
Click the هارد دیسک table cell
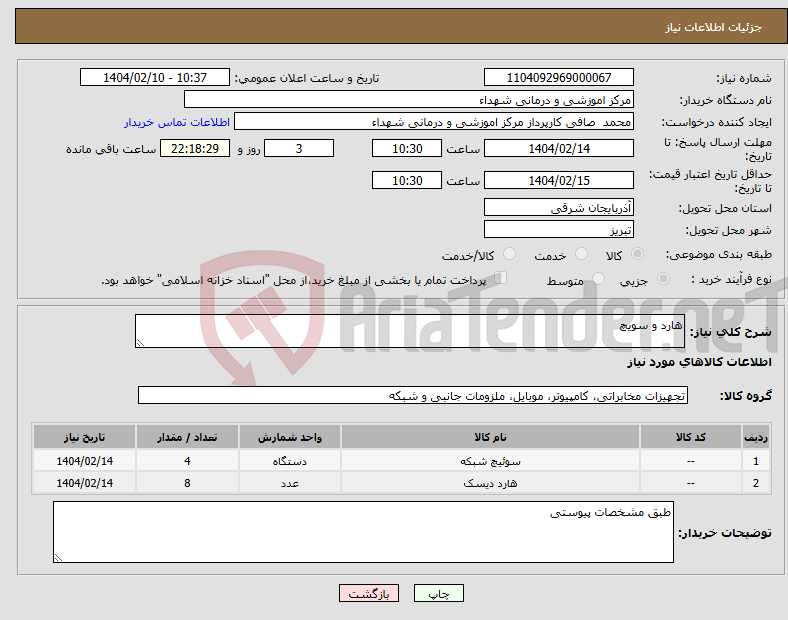coord(490,483)
